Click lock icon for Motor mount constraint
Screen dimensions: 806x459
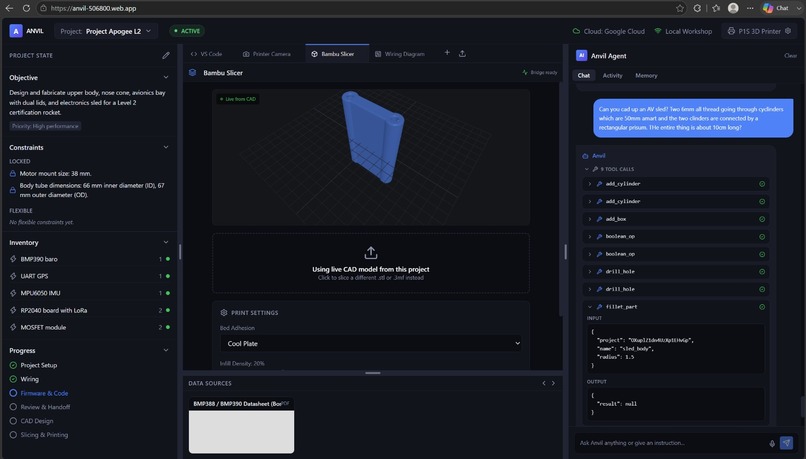(x=13, y=174)
